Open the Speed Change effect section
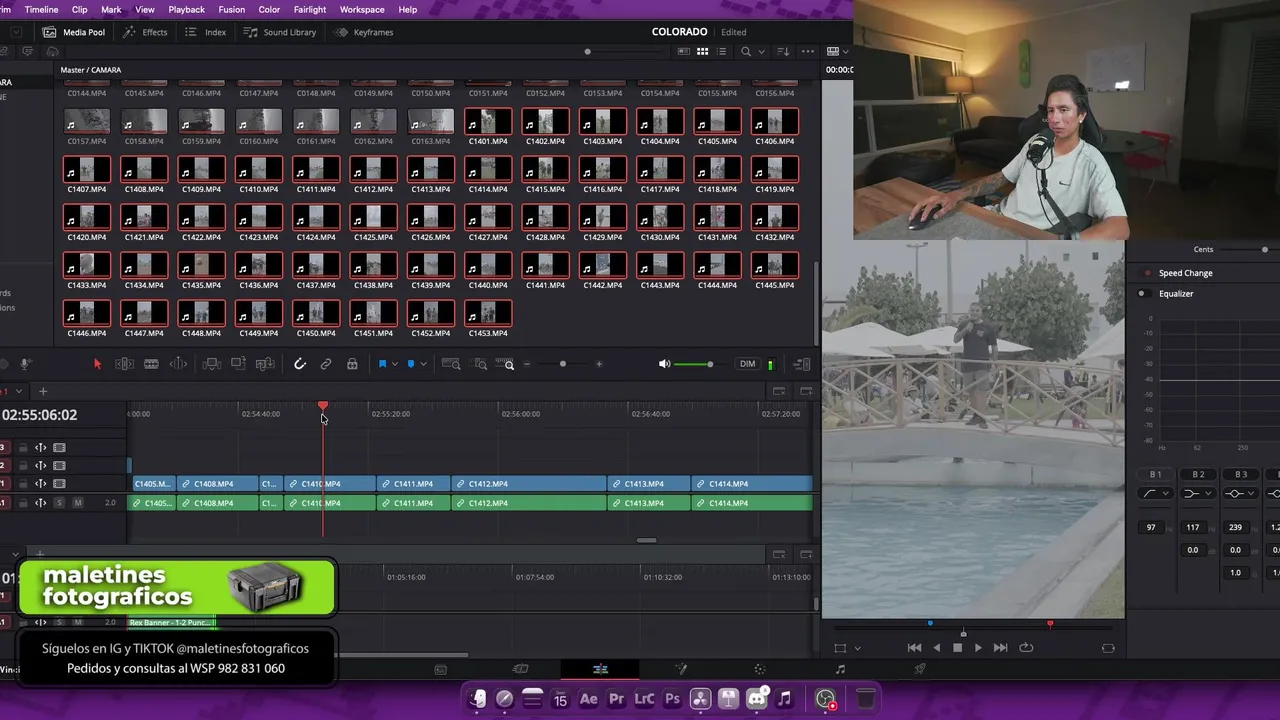This screenshot has width=1280, height=720. 1185,273
